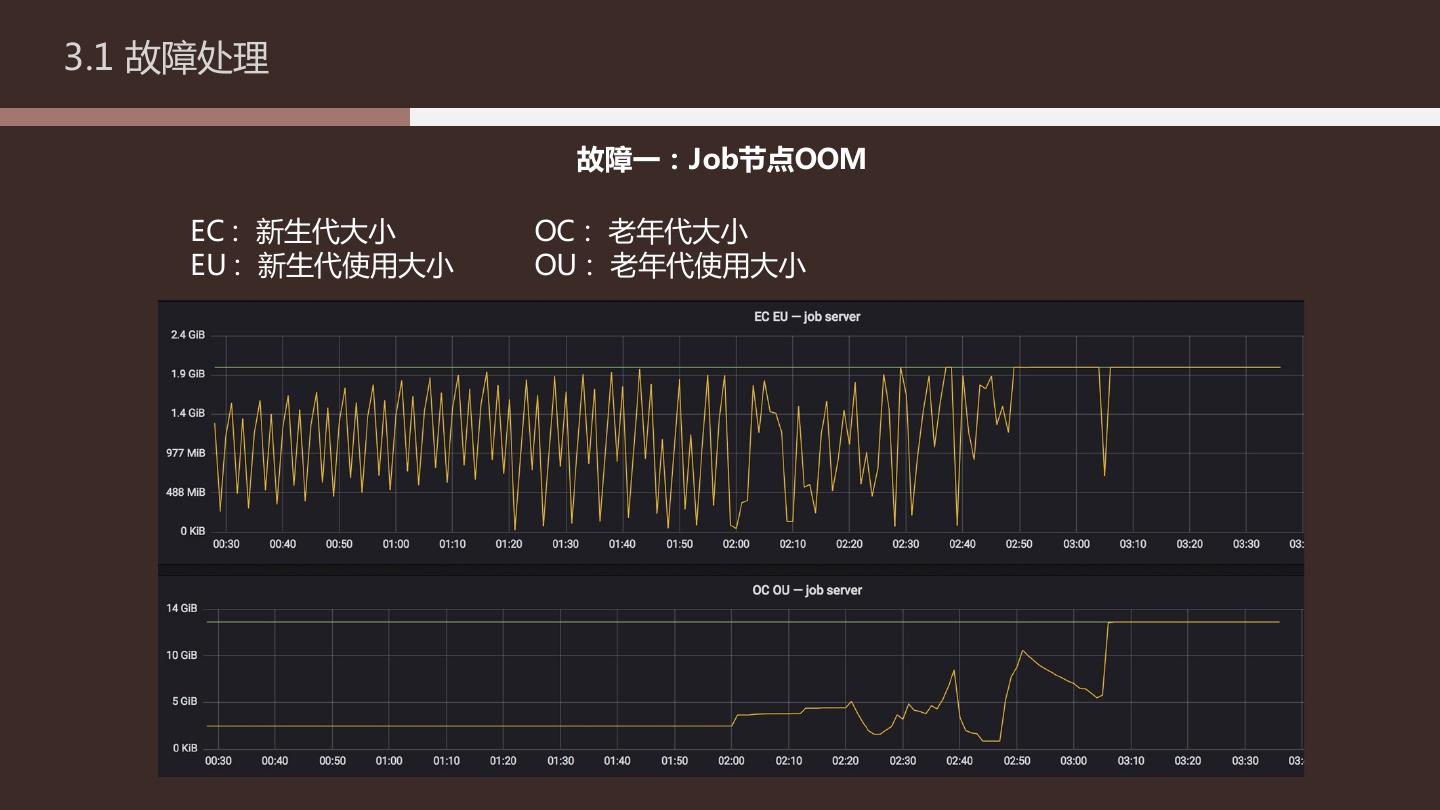Click the white segment of the header progress bar
The image size is (1440, 810).
point(924,117)
